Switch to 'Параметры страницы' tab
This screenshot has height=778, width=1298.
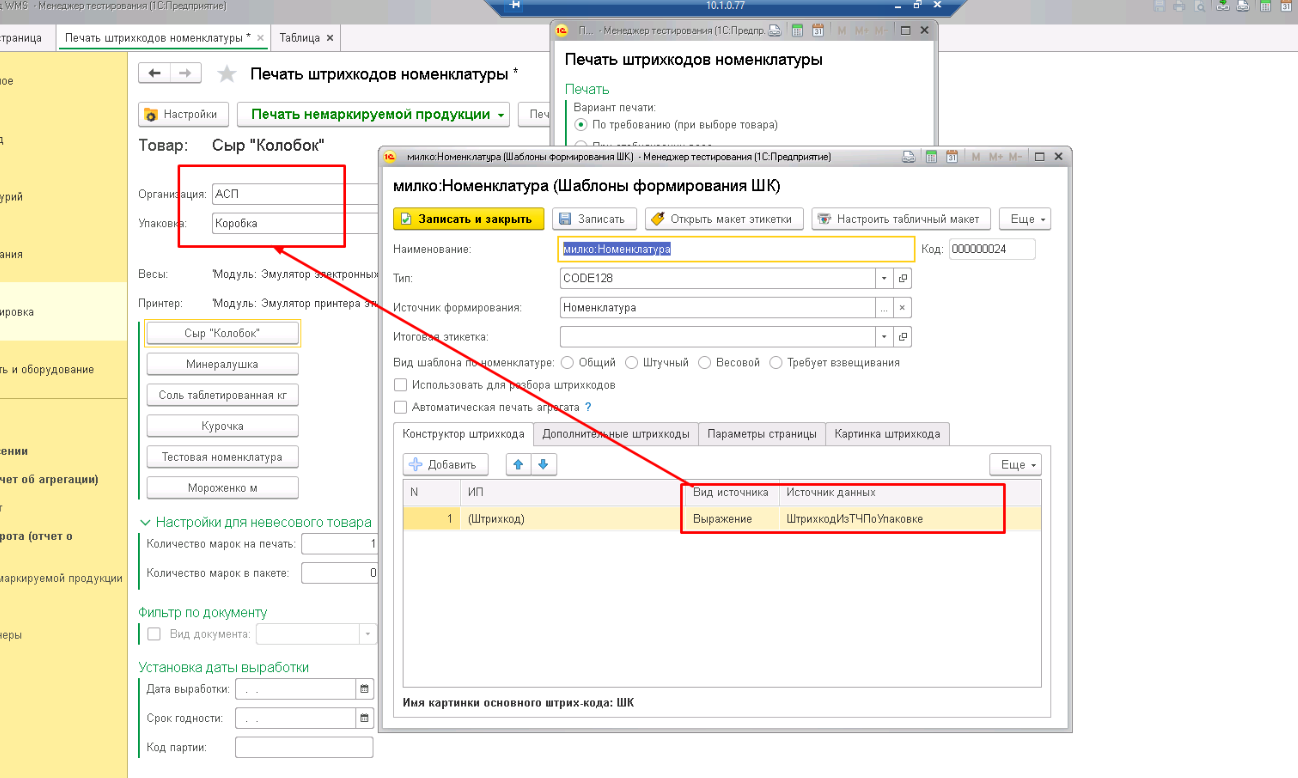[762, 434]
